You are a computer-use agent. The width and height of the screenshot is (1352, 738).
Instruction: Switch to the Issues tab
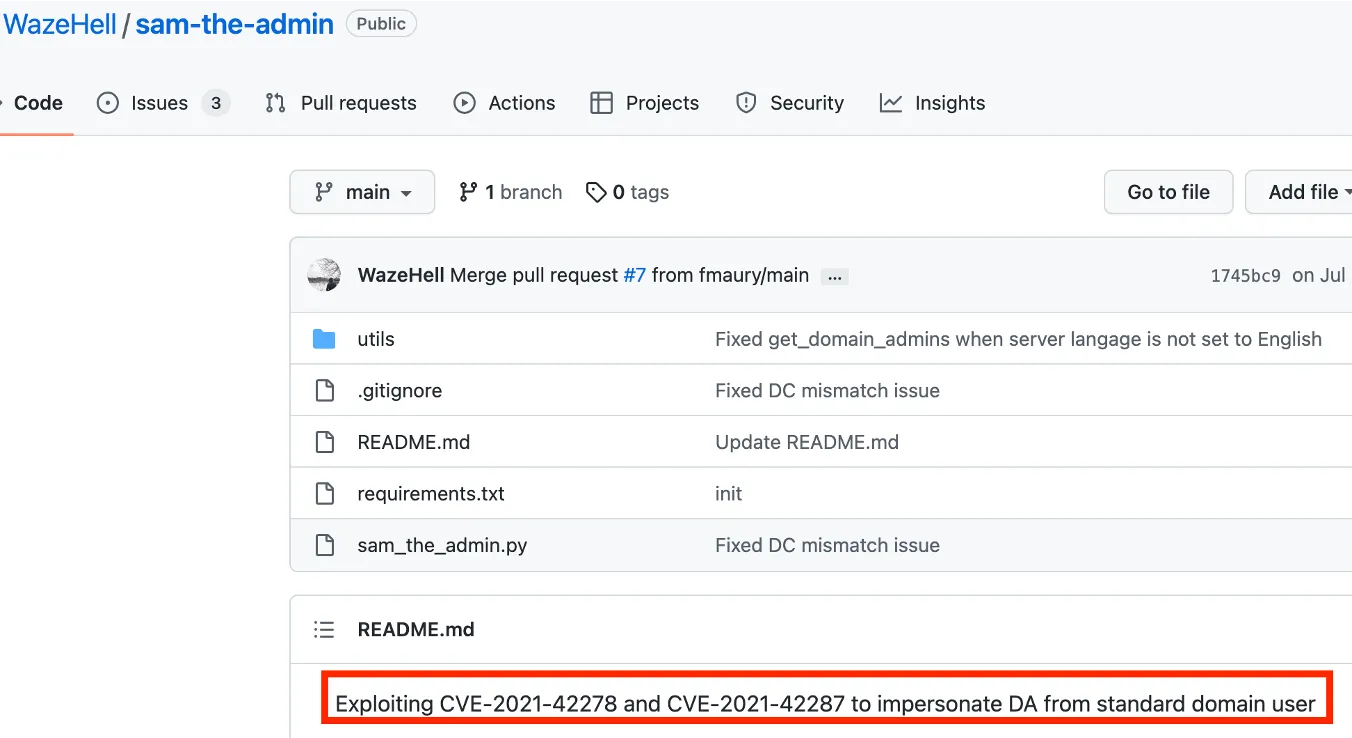pos(161,103)
